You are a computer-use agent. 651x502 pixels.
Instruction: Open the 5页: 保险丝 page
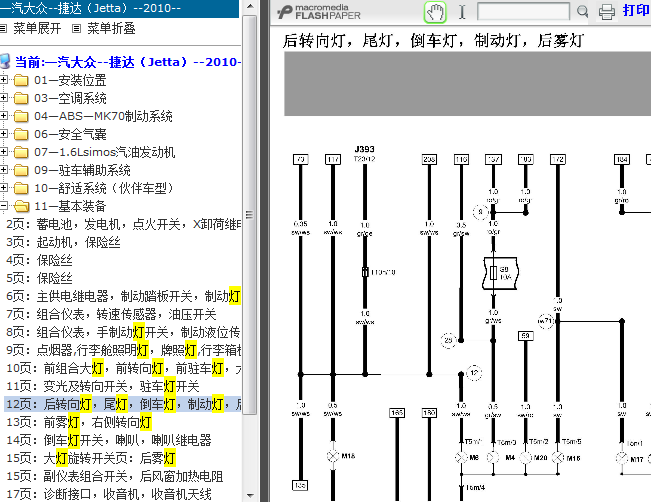coord(39,278)
